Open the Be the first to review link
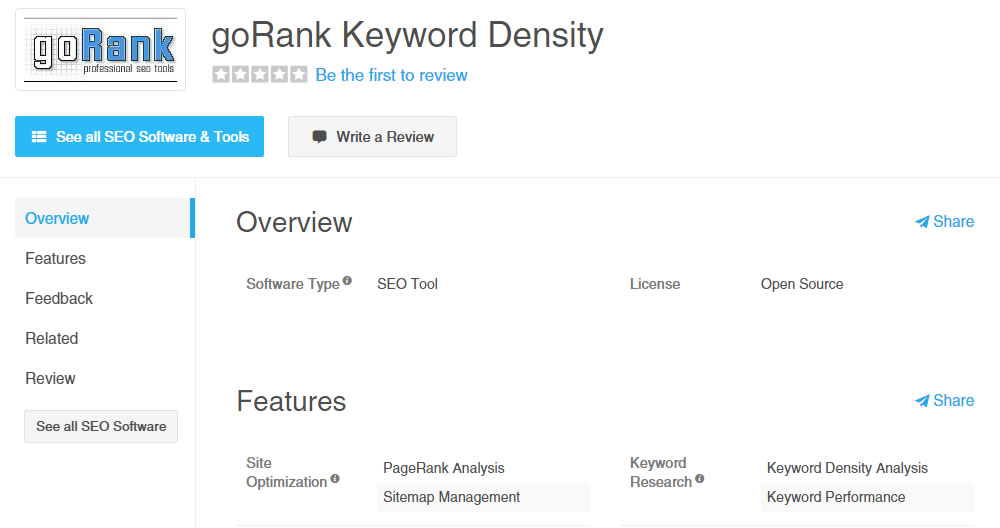 coord(391,75)
